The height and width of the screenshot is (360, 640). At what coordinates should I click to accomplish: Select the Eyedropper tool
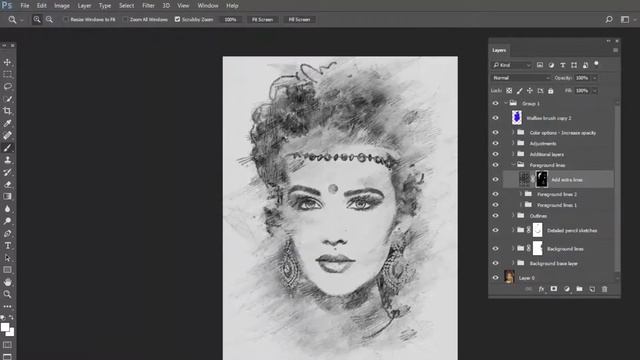coord(7,123)
